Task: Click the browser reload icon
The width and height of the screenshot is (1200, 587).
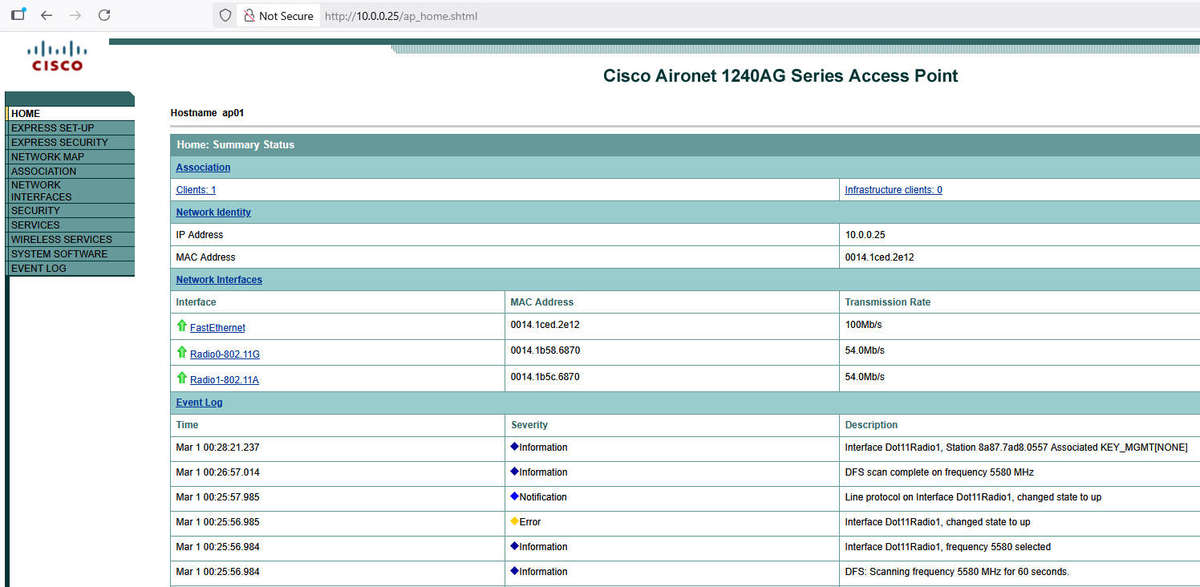Action: click(x=104, y=15)
